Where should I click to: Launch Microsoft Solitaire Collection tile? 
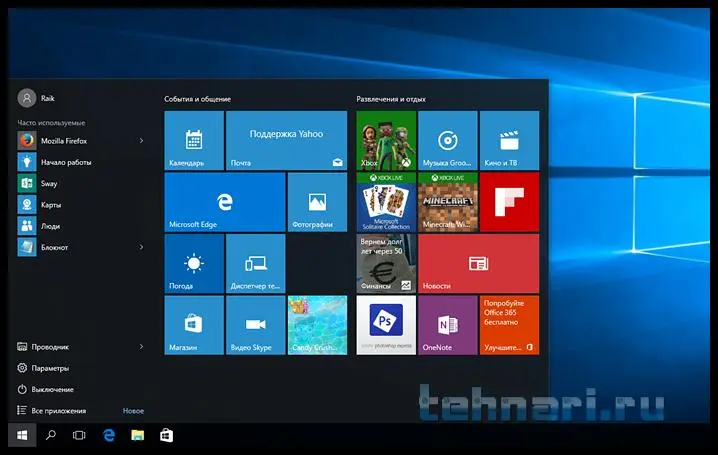(x=386, y=202)
